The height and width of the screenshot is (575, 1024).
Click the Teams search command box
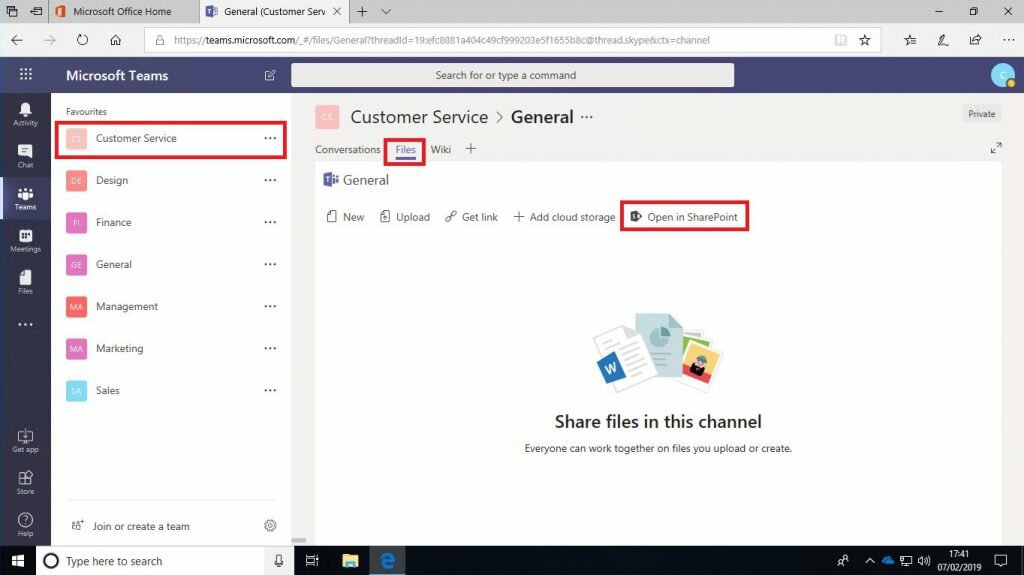[512, 75]
